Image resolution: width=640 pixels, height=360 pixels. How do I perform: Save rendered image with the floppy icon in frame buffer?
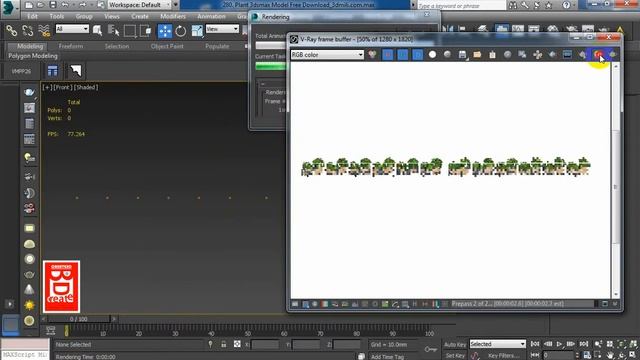click(462, 54)
